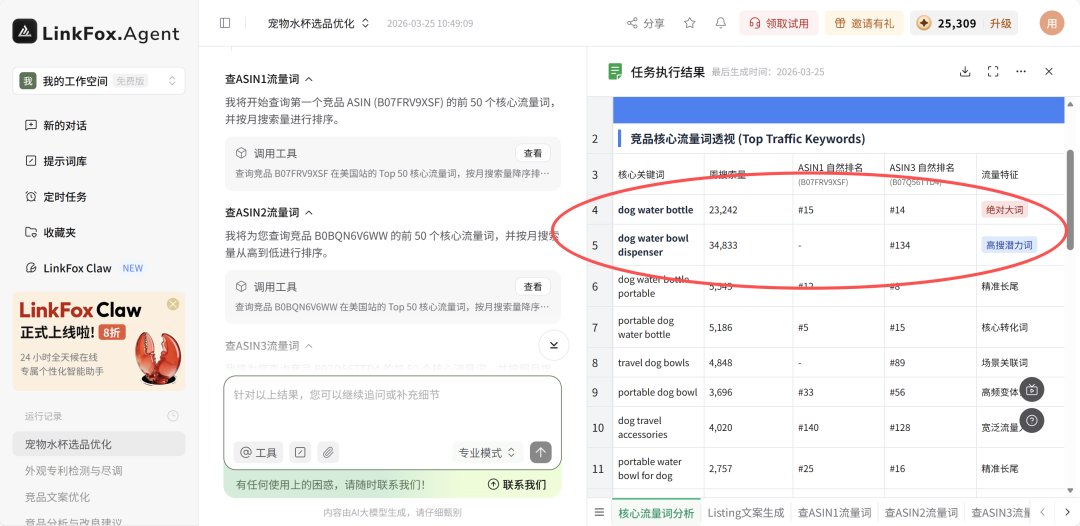This screenshot has height=526, width=1080.
Task: Open the notifications bell
Action: (721, 23)
